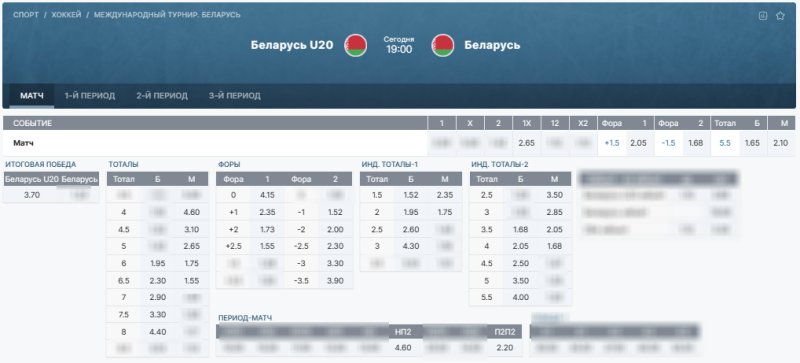Switch to the МАТЧ tab
The width and height of the screenshot is (800, 363).
(x=32, y=95)
